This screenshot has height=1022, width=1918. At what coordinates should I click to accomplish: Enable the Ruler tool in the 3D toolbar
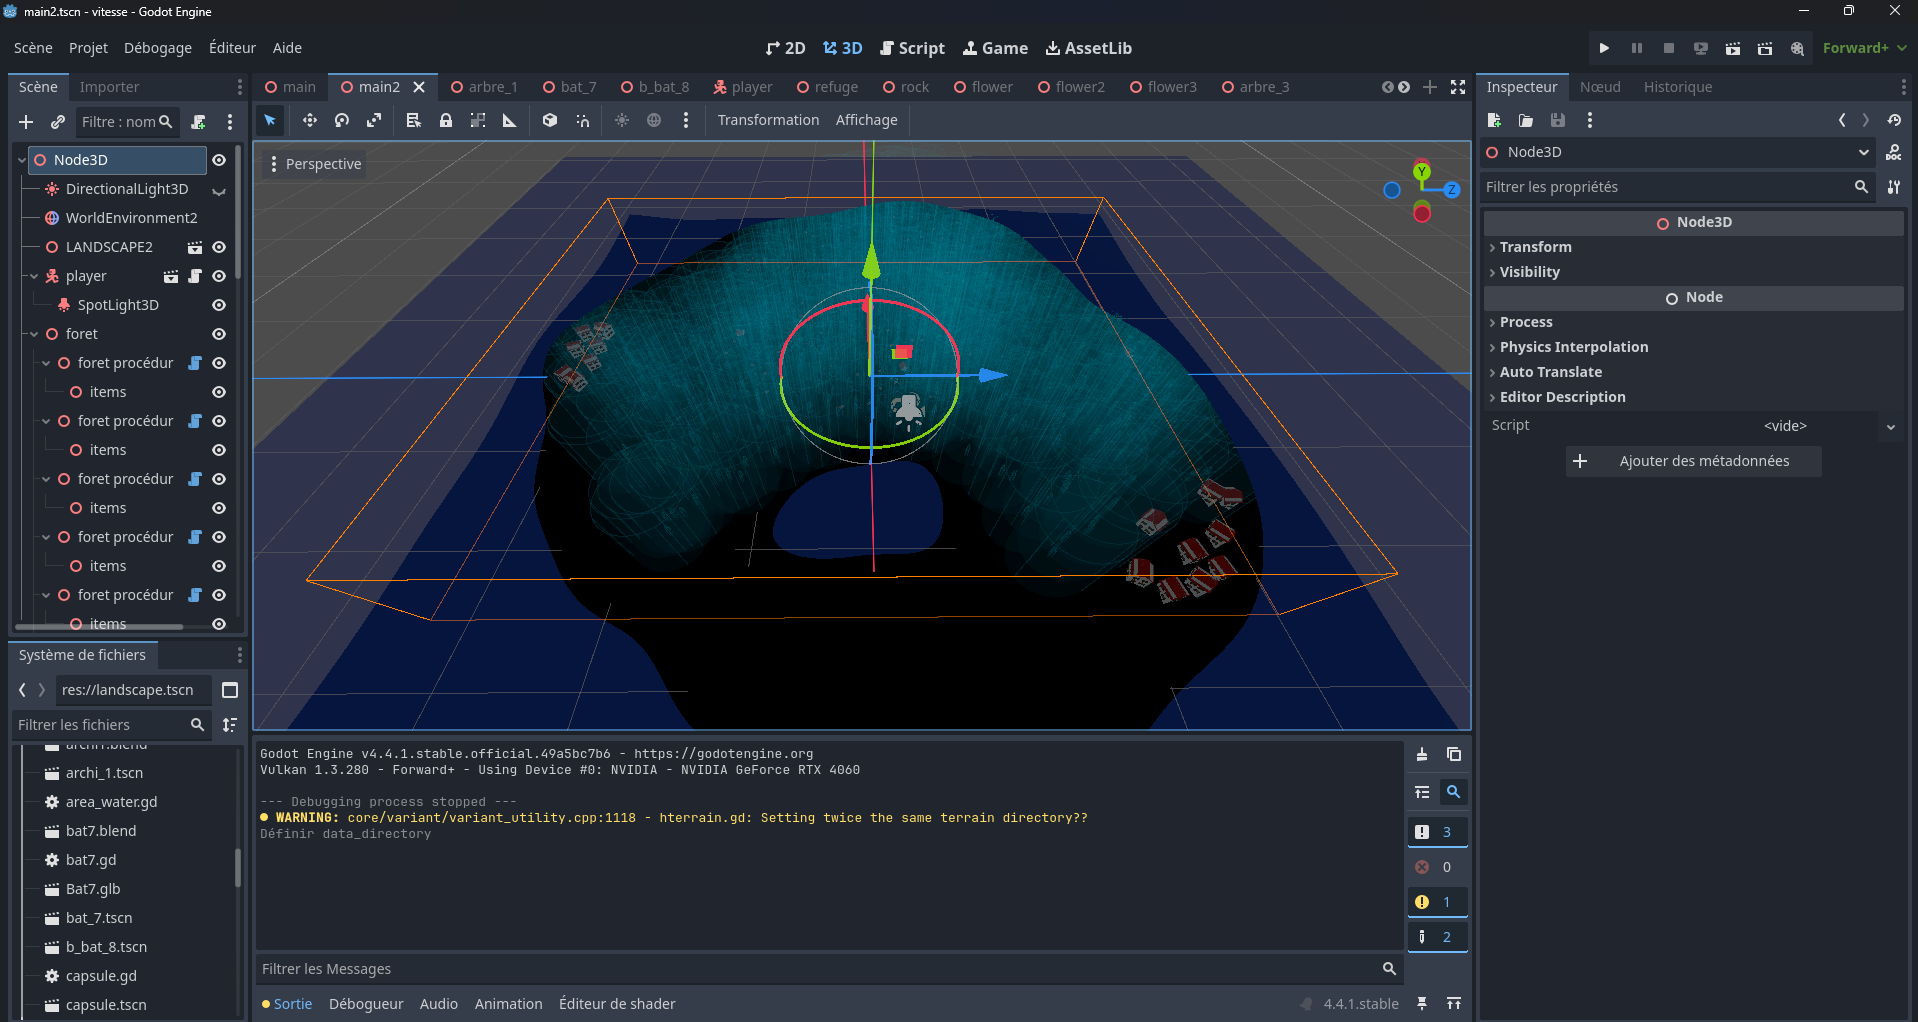[510, 120]
